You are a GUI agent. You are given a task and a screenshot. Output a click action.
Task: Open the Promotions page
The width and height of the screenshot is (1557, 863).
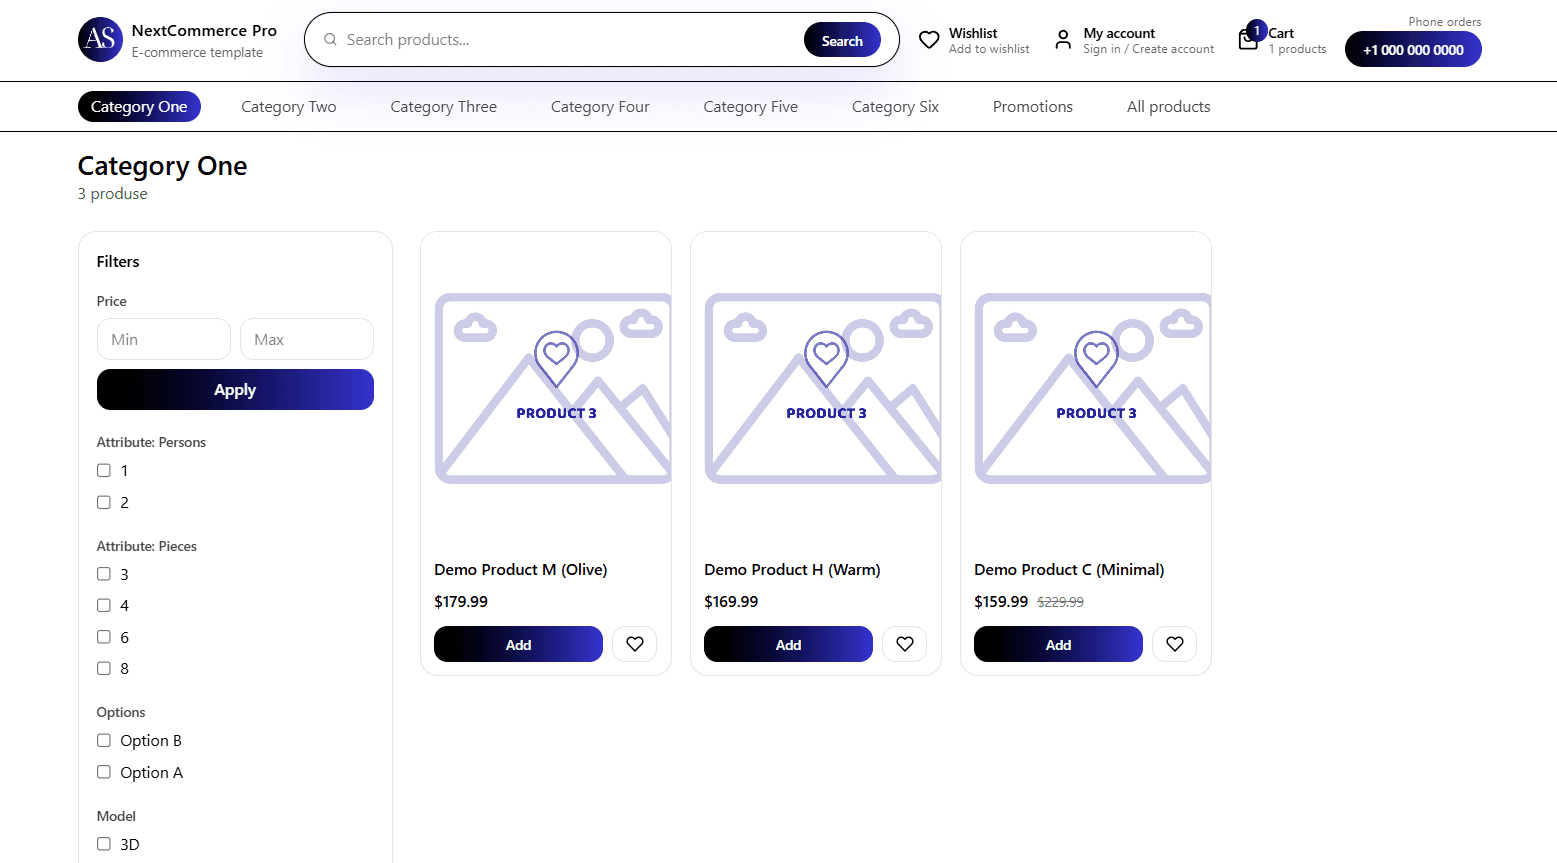pyautogui.click(x=1032, y=106)
